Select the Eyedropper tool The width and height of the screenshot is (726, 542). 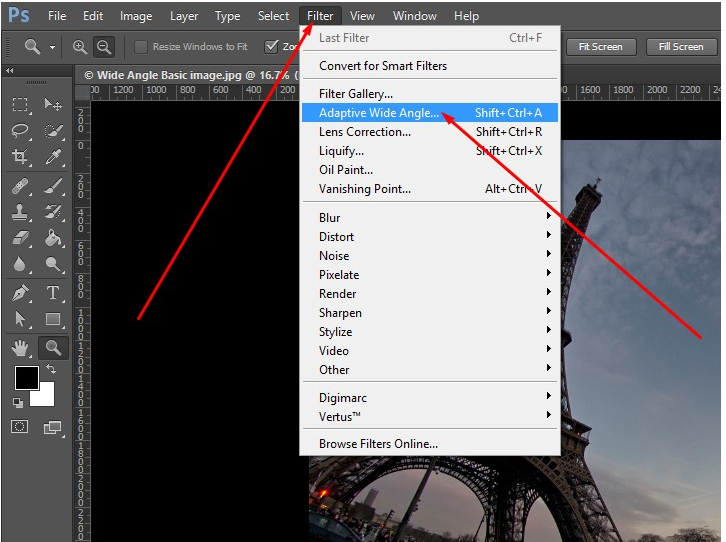click(x=53, y=156)
